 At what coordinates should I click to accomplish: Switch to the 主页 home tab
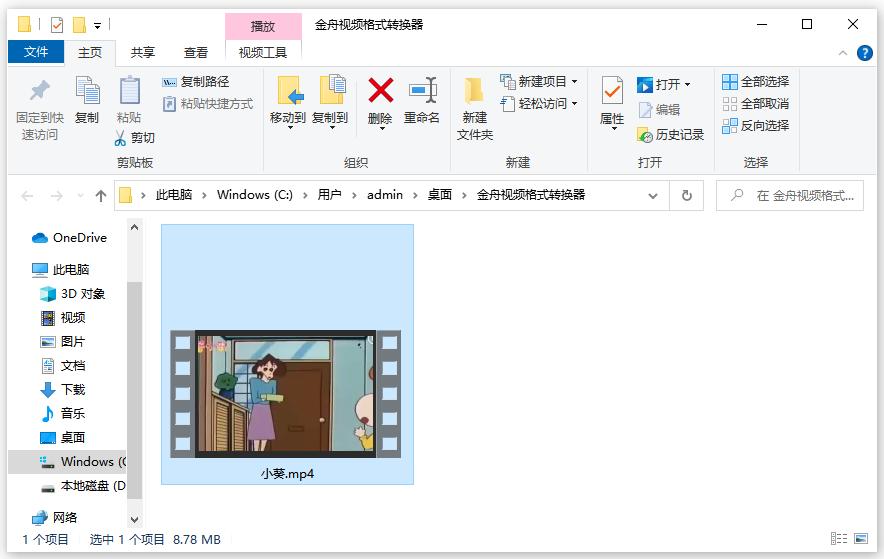pos(90,52)
